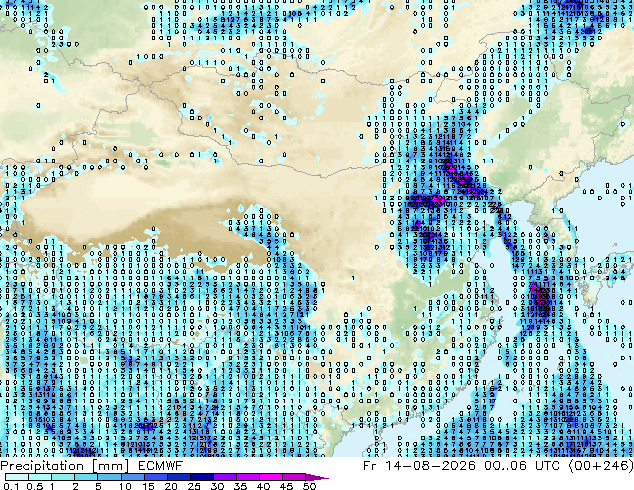Viewport: 634px width, 490px height.
Task: Click the legend value '45'
Action: coord(287,486)
